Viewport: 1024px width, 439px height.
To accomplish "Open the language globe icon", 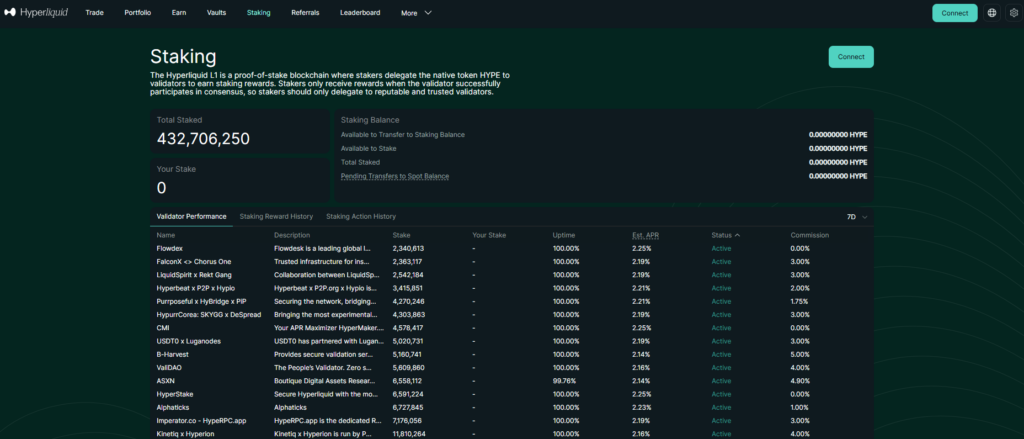I will click(x=991, y=13).
